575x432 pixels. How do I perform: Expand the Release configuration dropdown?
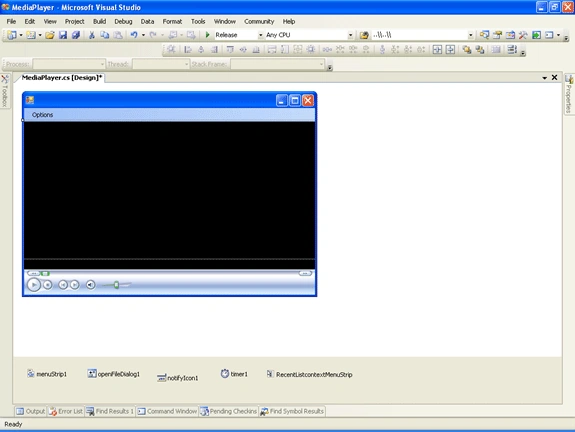click(x=260, y=35)
